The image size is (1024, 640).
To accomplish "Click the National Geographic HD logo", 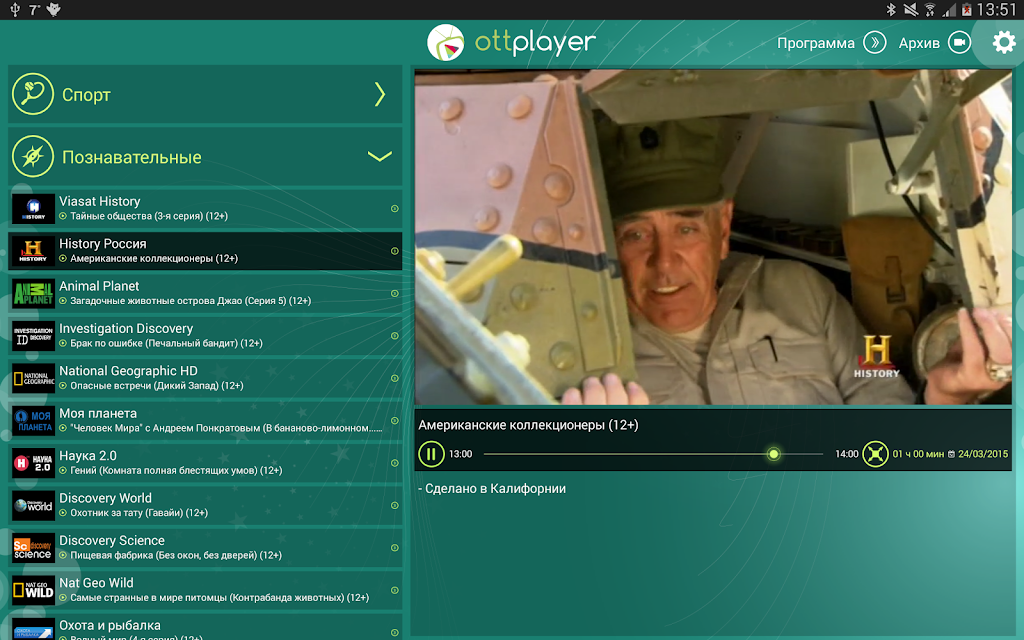I will point(33,378).
